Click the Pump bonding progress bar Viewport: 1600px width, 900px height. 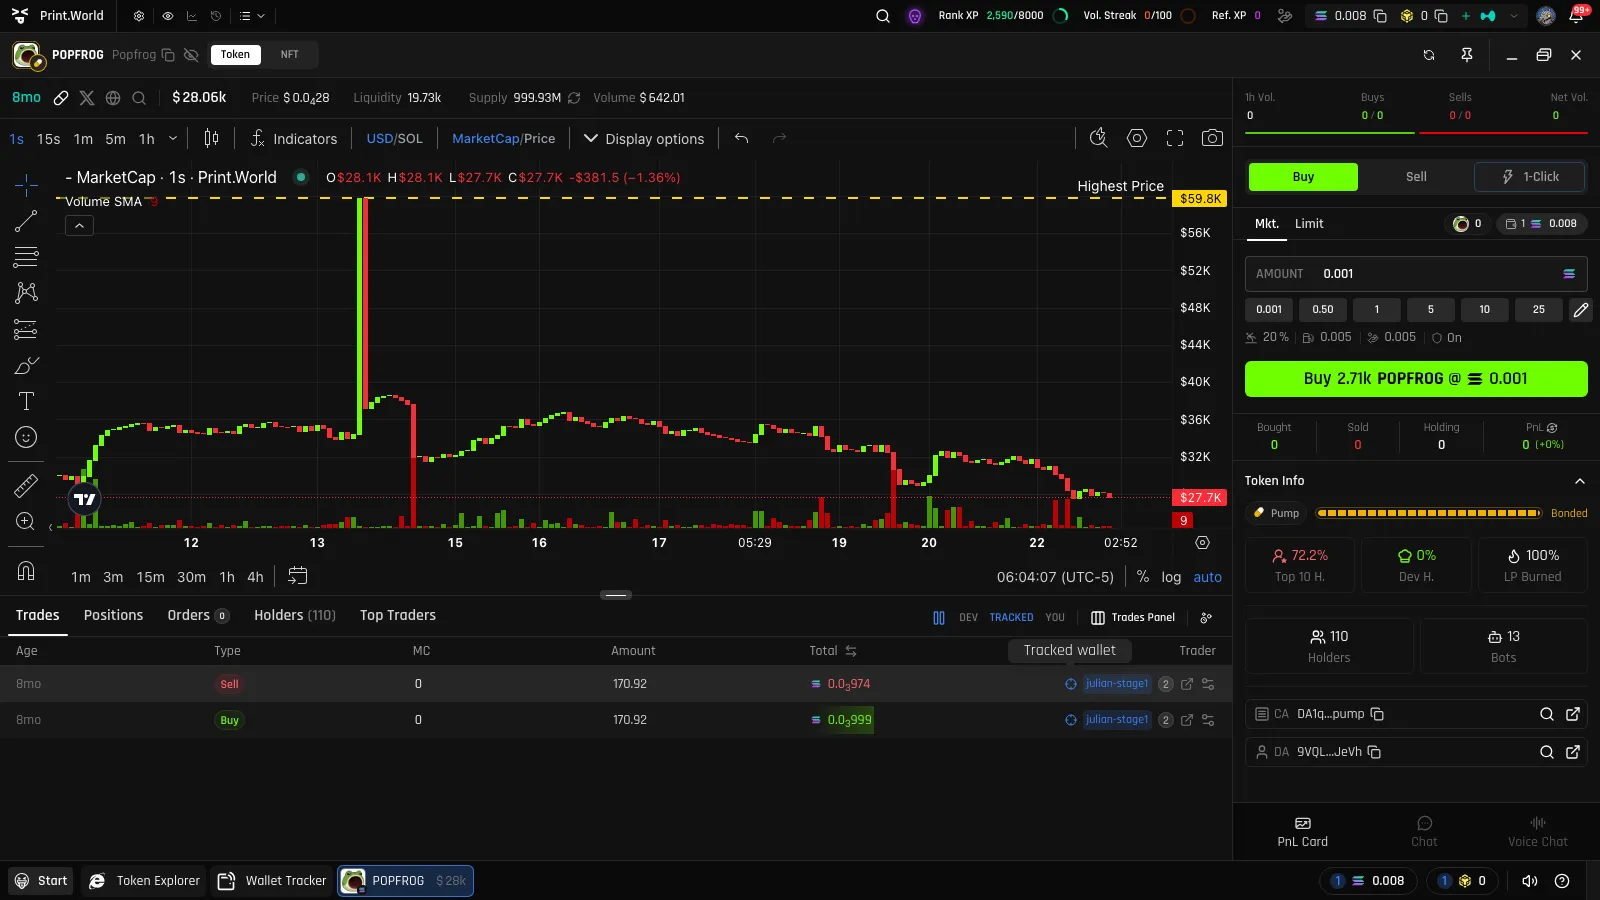click(1428, 513)
